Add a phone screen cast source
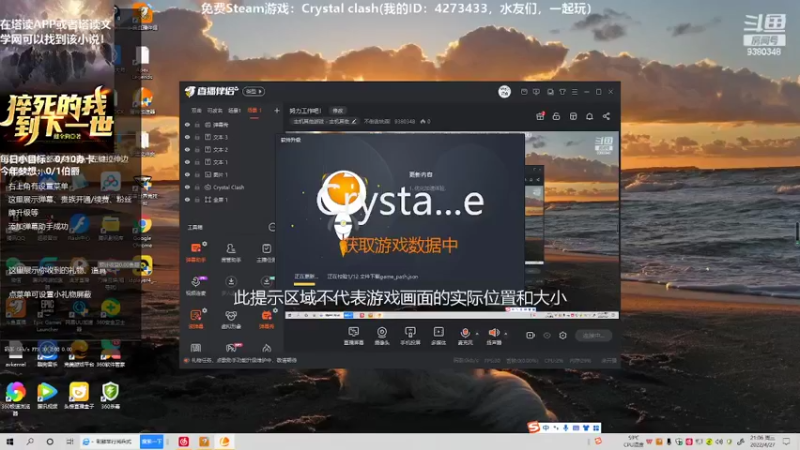800x450 pixels. click(410, 335)
